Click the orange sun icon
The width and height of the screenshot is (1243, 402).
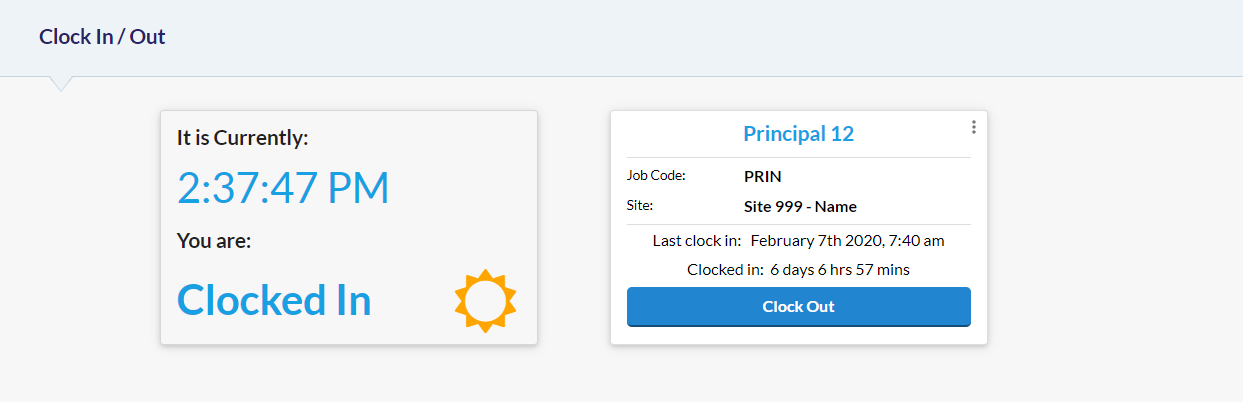click(x=485, y=300)
